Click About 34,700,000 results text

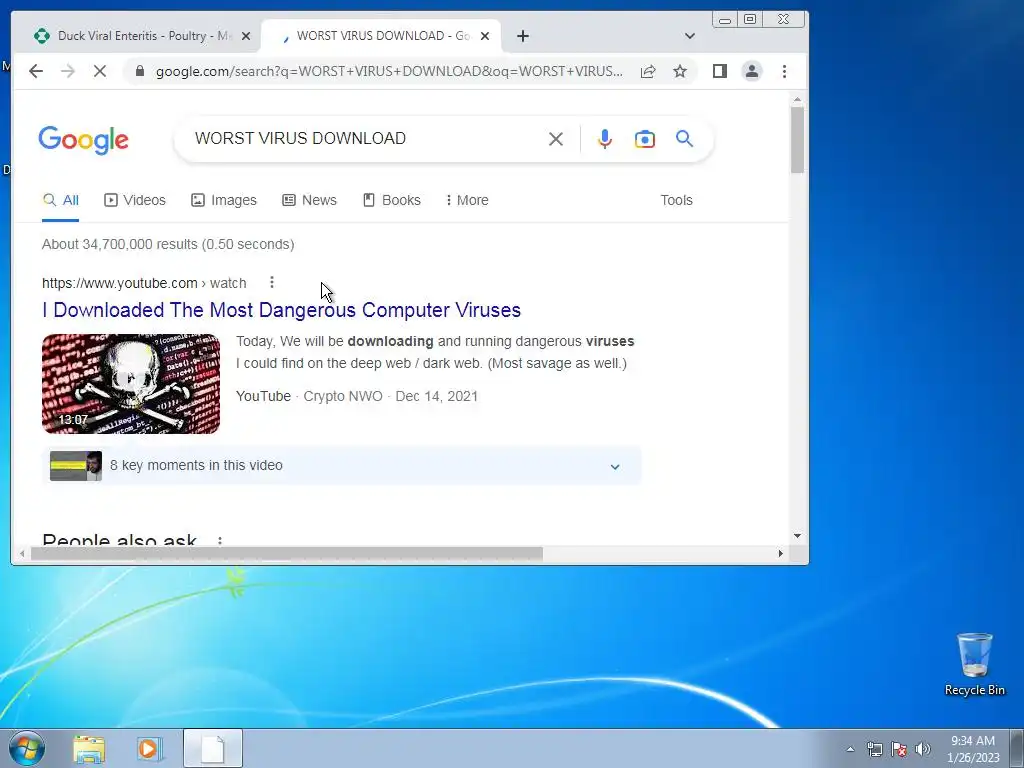pos(168,244)
